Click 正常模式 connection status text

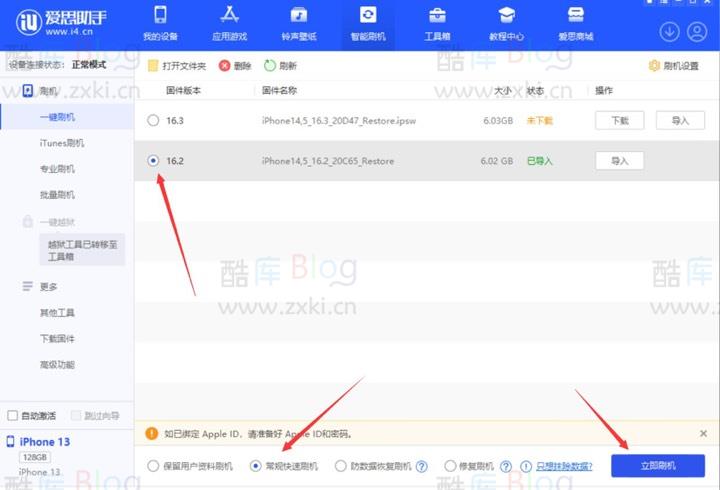point(89,65)
